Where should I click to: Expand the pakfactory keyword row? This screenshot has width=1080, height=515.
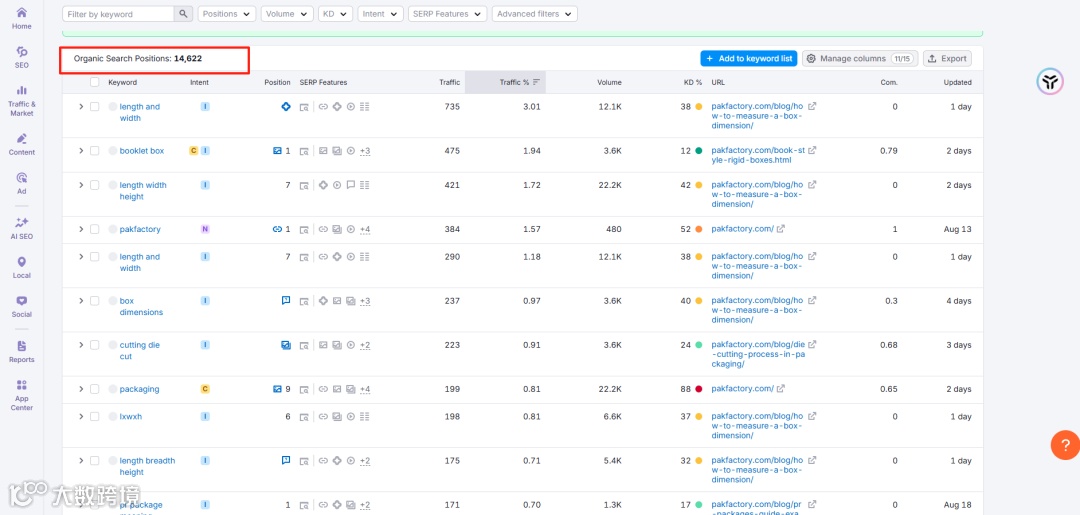[x=81, y=229]
